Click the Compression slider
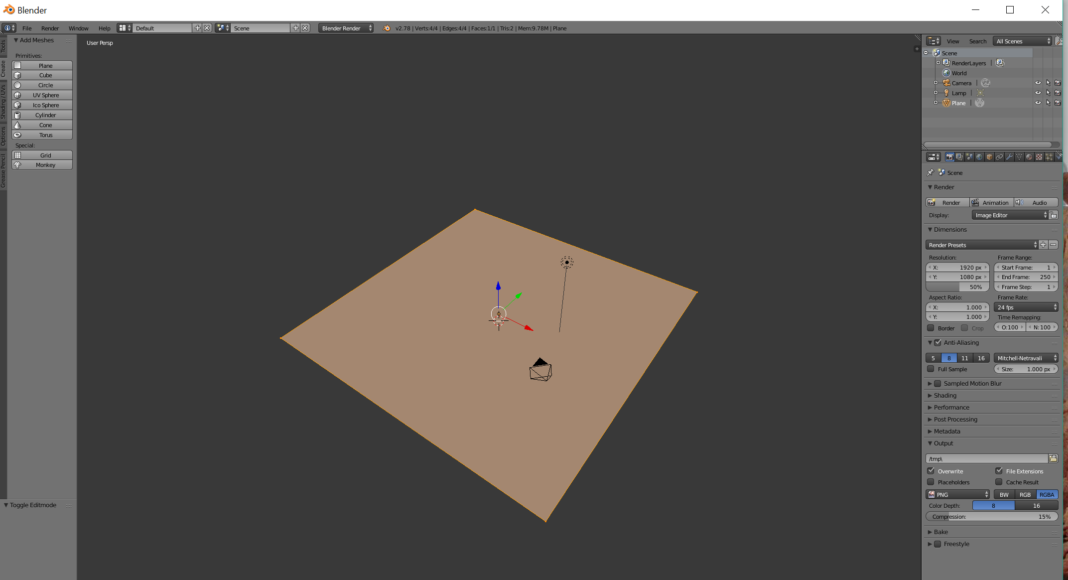 pyautogui.click(x=991, y=517)
